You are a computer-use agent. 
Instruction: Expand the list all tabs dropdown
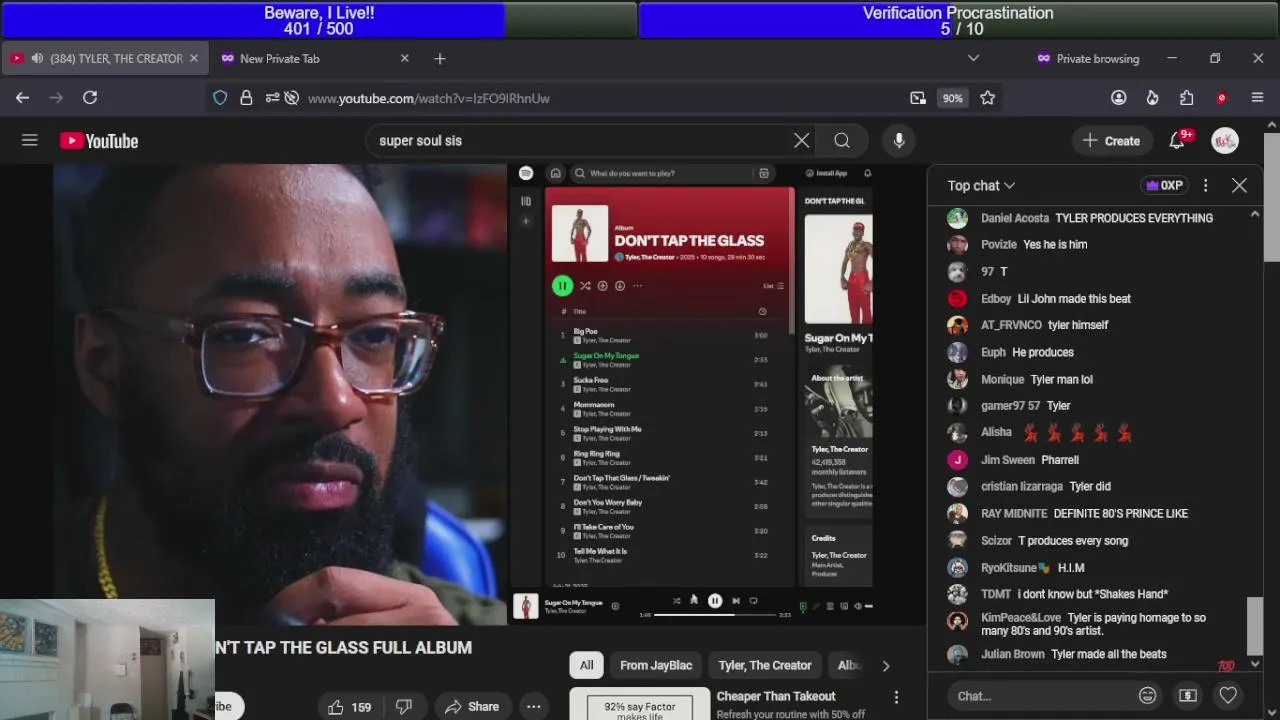973,59
